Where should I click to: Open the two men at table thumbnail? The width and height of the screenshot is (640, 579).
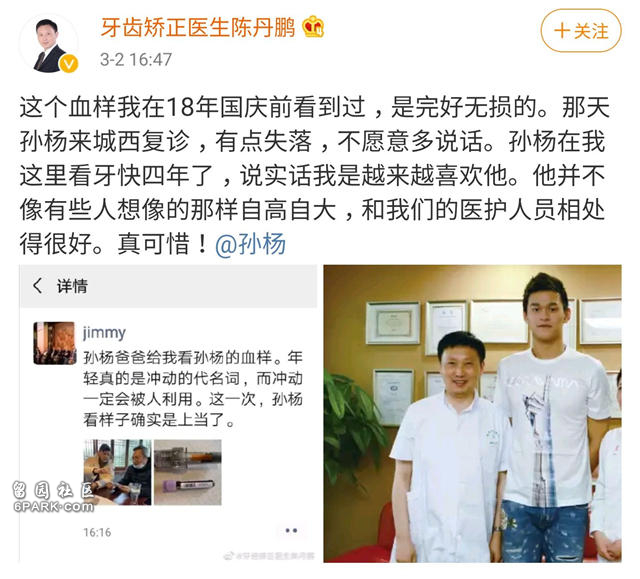[x=117, y=472]
